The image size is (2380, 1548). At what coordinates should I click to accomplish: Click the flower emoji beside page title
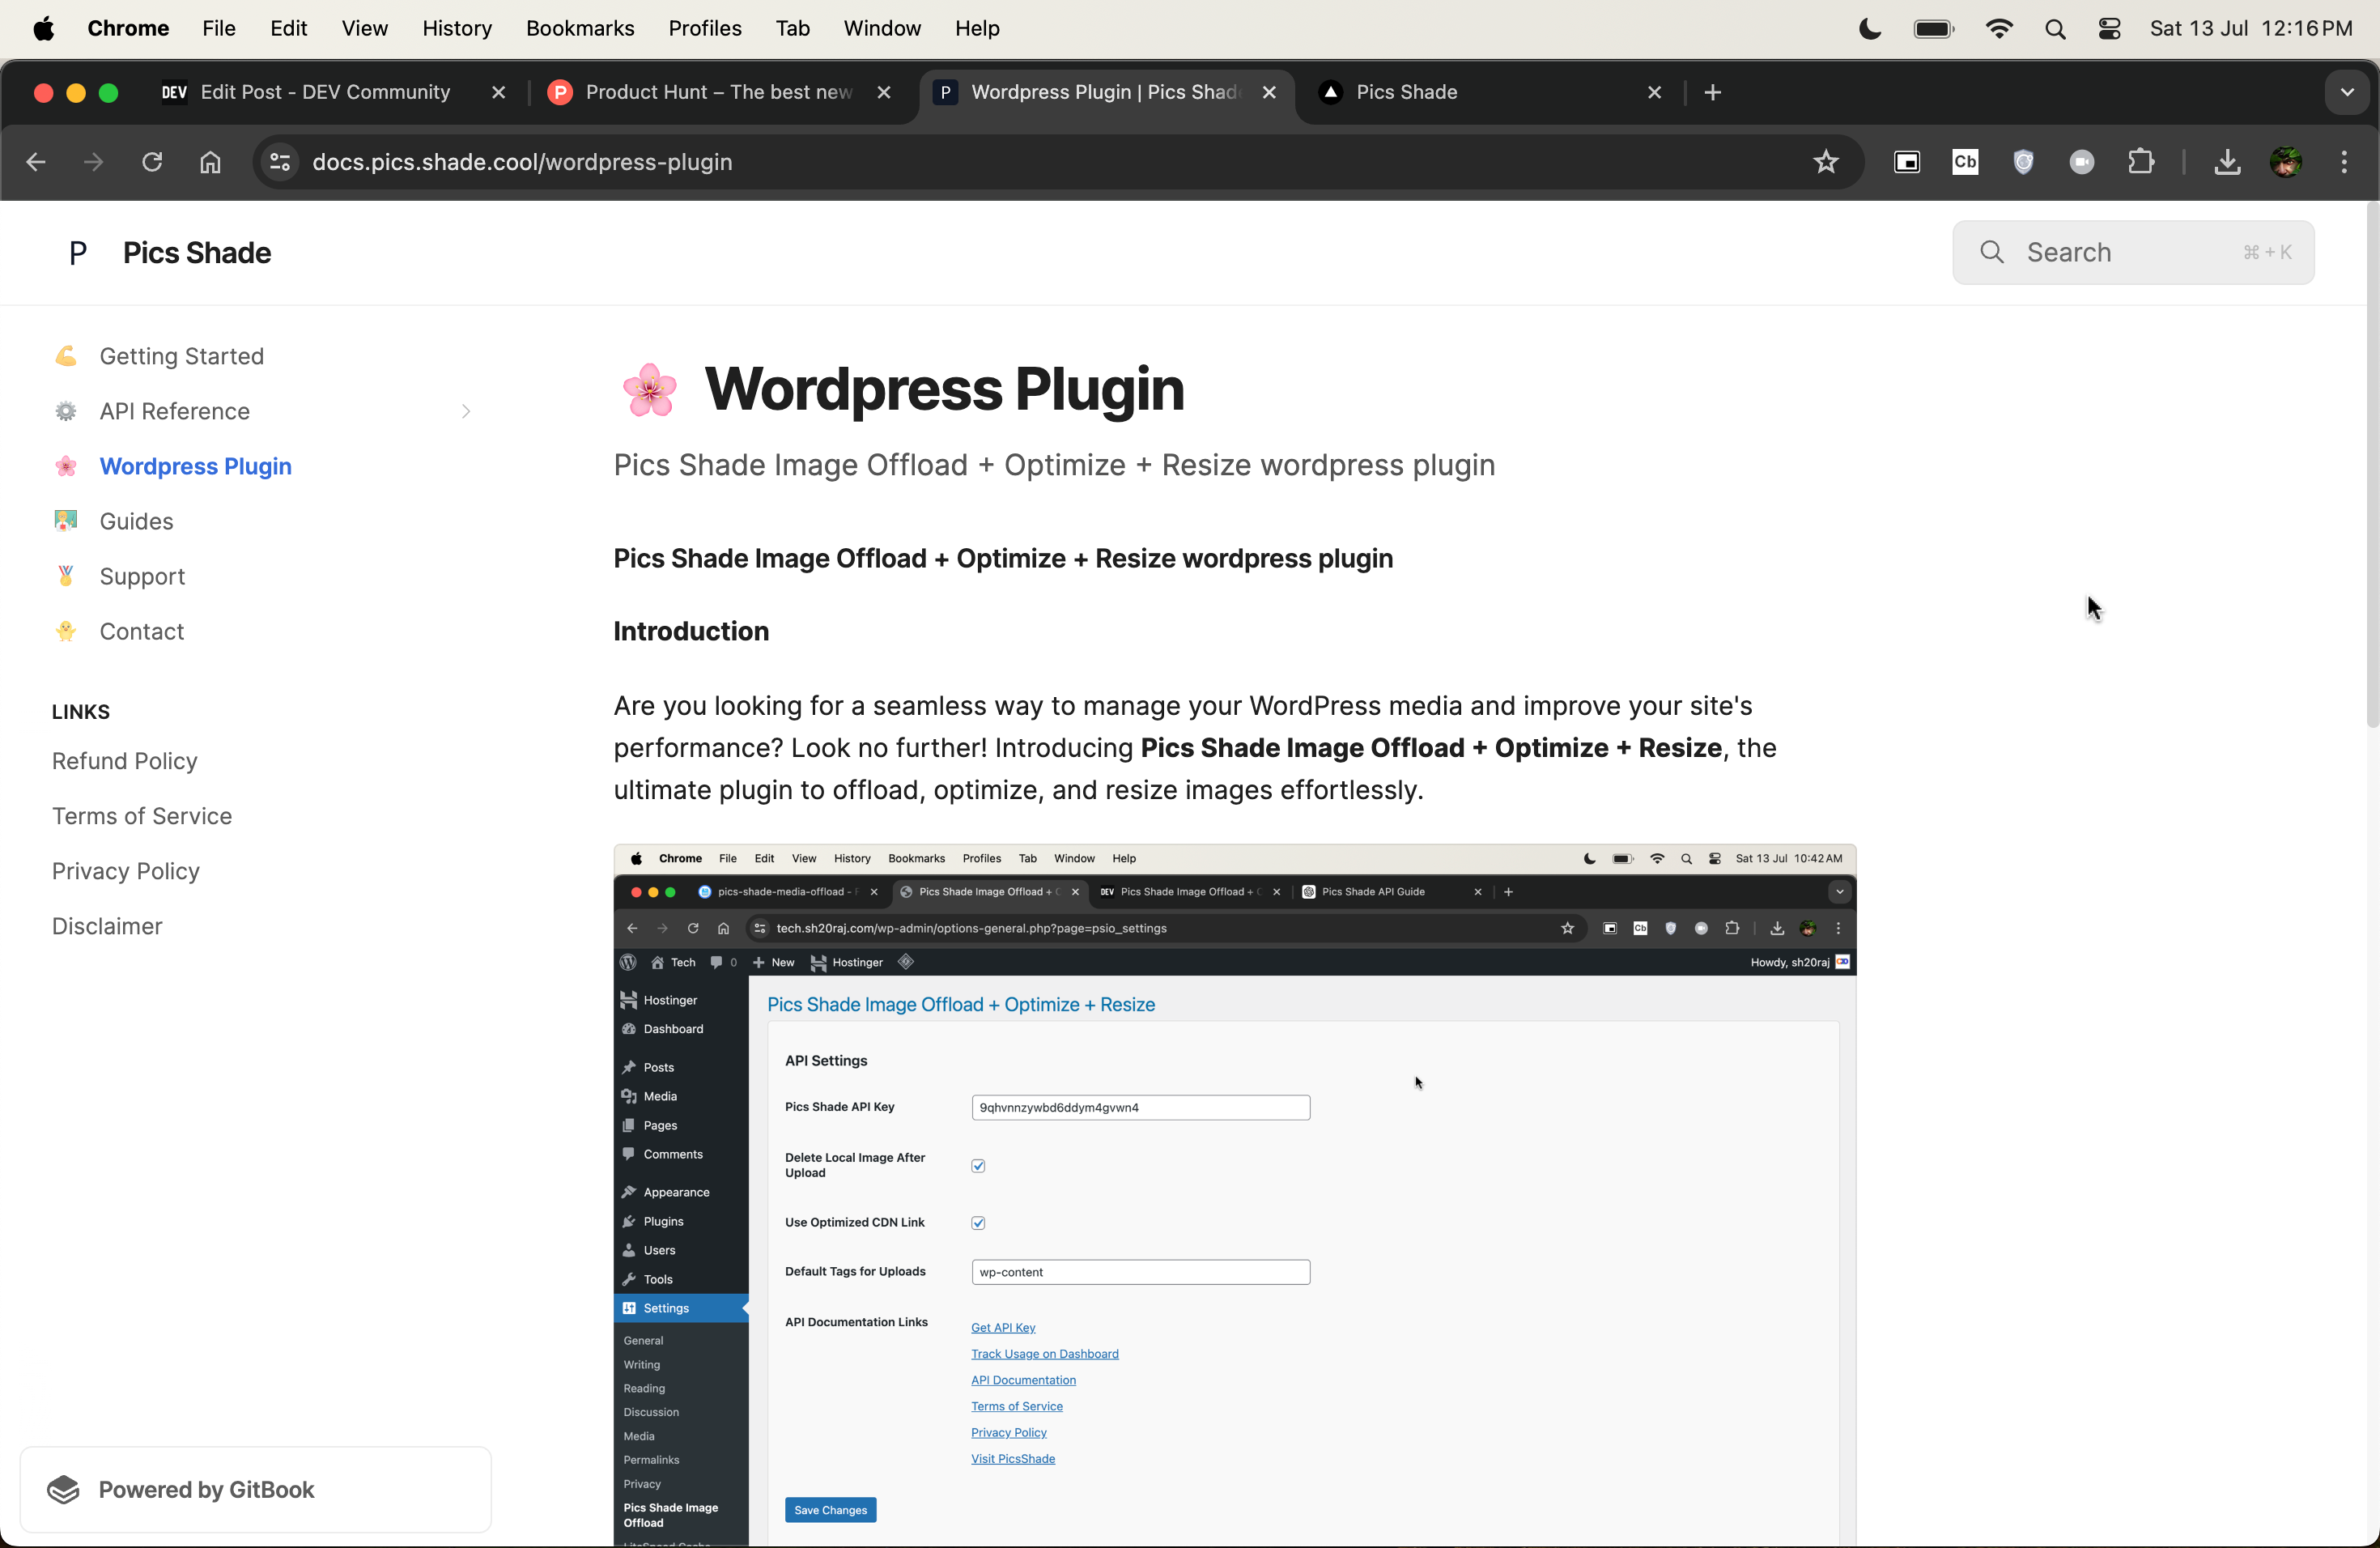[650, 389]
